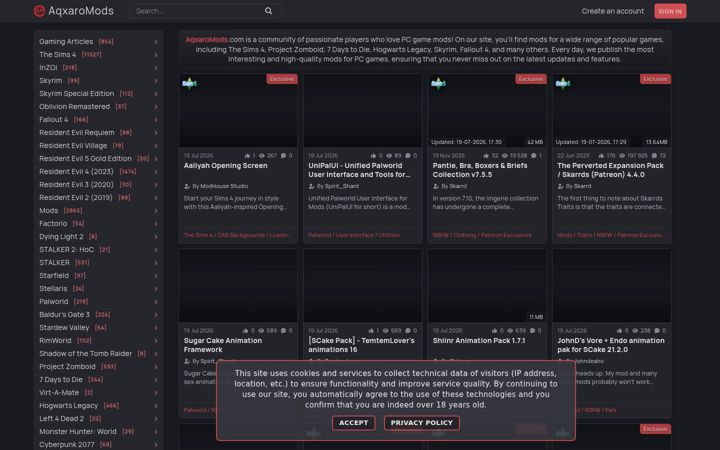Click the thumbs-up icon on the UniPalUI card
This screenshot has width=720, height=450.
[373, 156]
